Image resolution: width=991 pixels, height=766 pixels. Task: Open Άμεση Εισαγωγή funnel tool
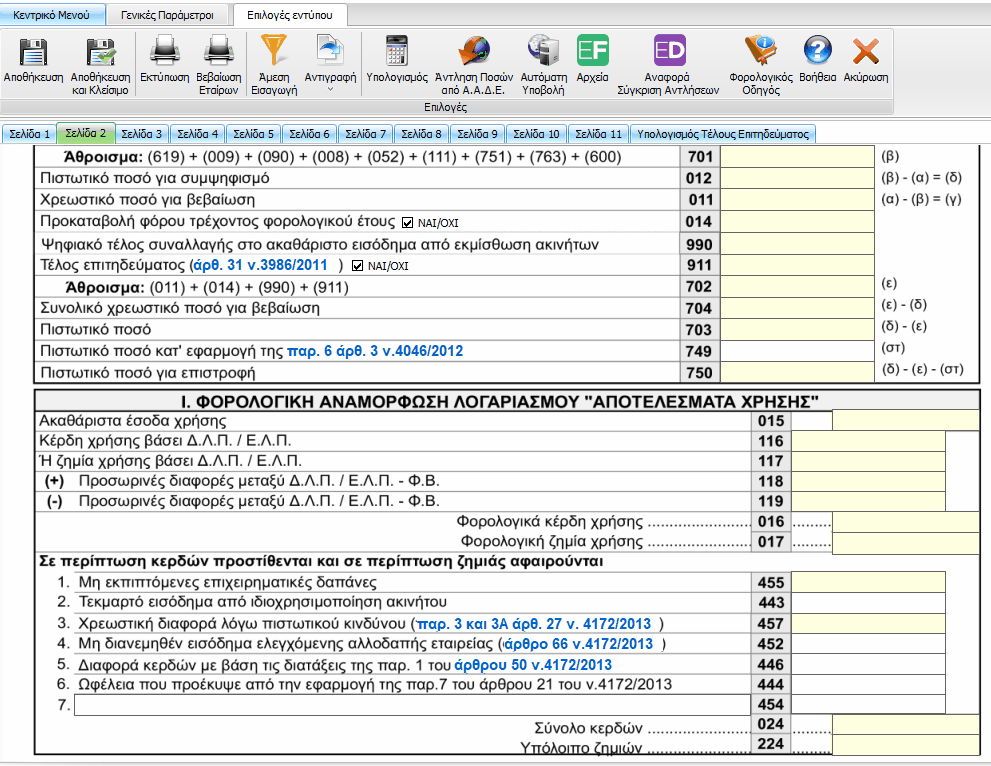tap(273, 50)
